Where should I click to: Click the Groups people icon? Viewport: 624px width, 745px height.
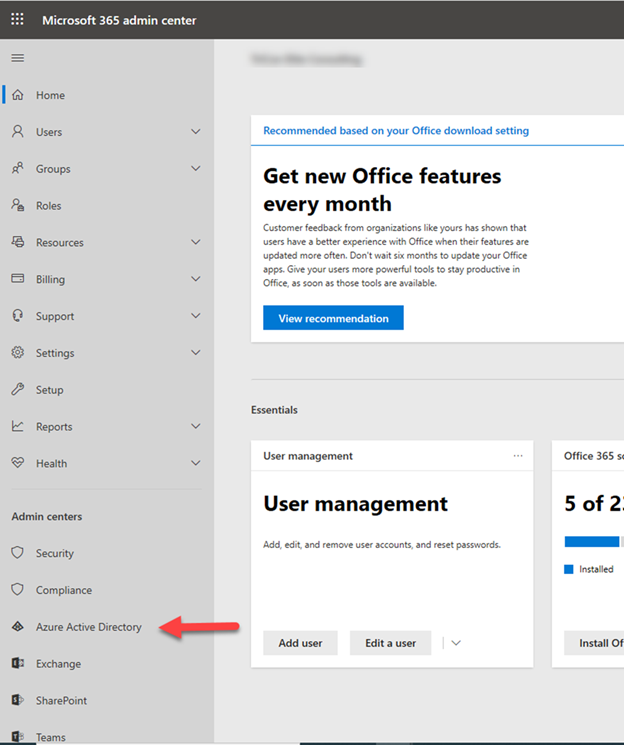(18, 168)
